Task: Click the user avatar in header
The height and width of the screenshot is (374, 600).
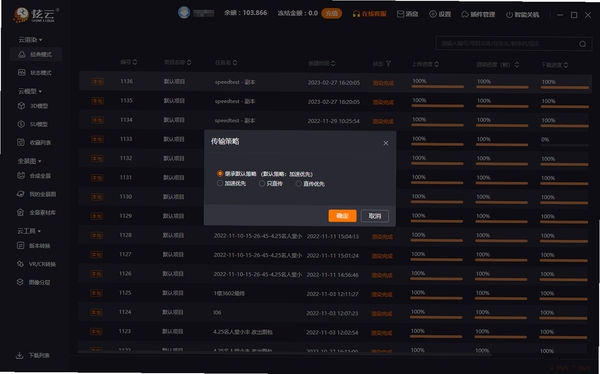Action: click(x=184, y=12)
